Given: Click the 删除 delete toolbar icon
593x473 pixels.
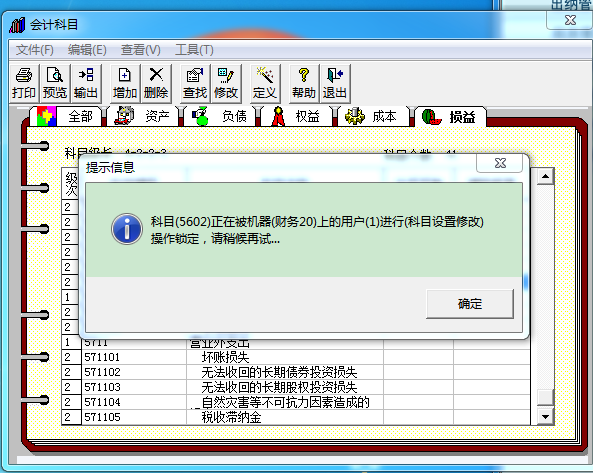Looking at the screenshot, I should [x=156, y=83].
